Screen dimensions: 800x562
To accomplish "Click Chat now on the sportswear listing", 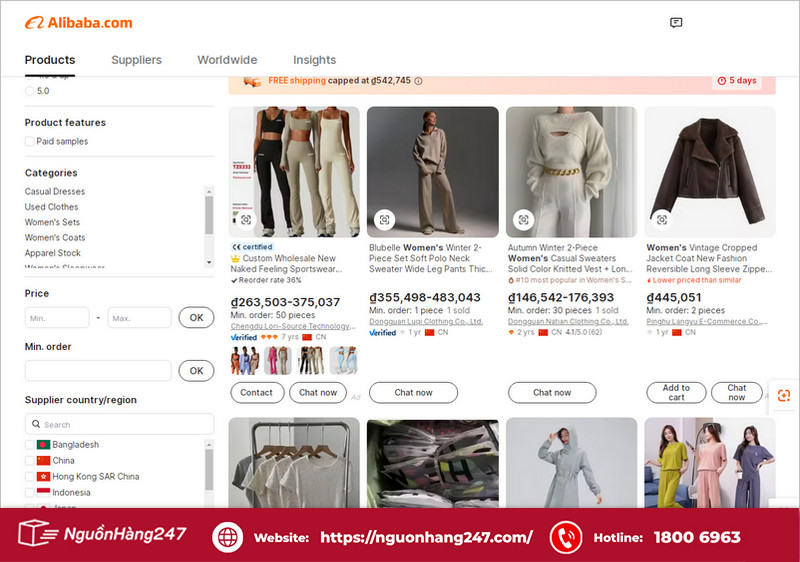I will point(318,393).
